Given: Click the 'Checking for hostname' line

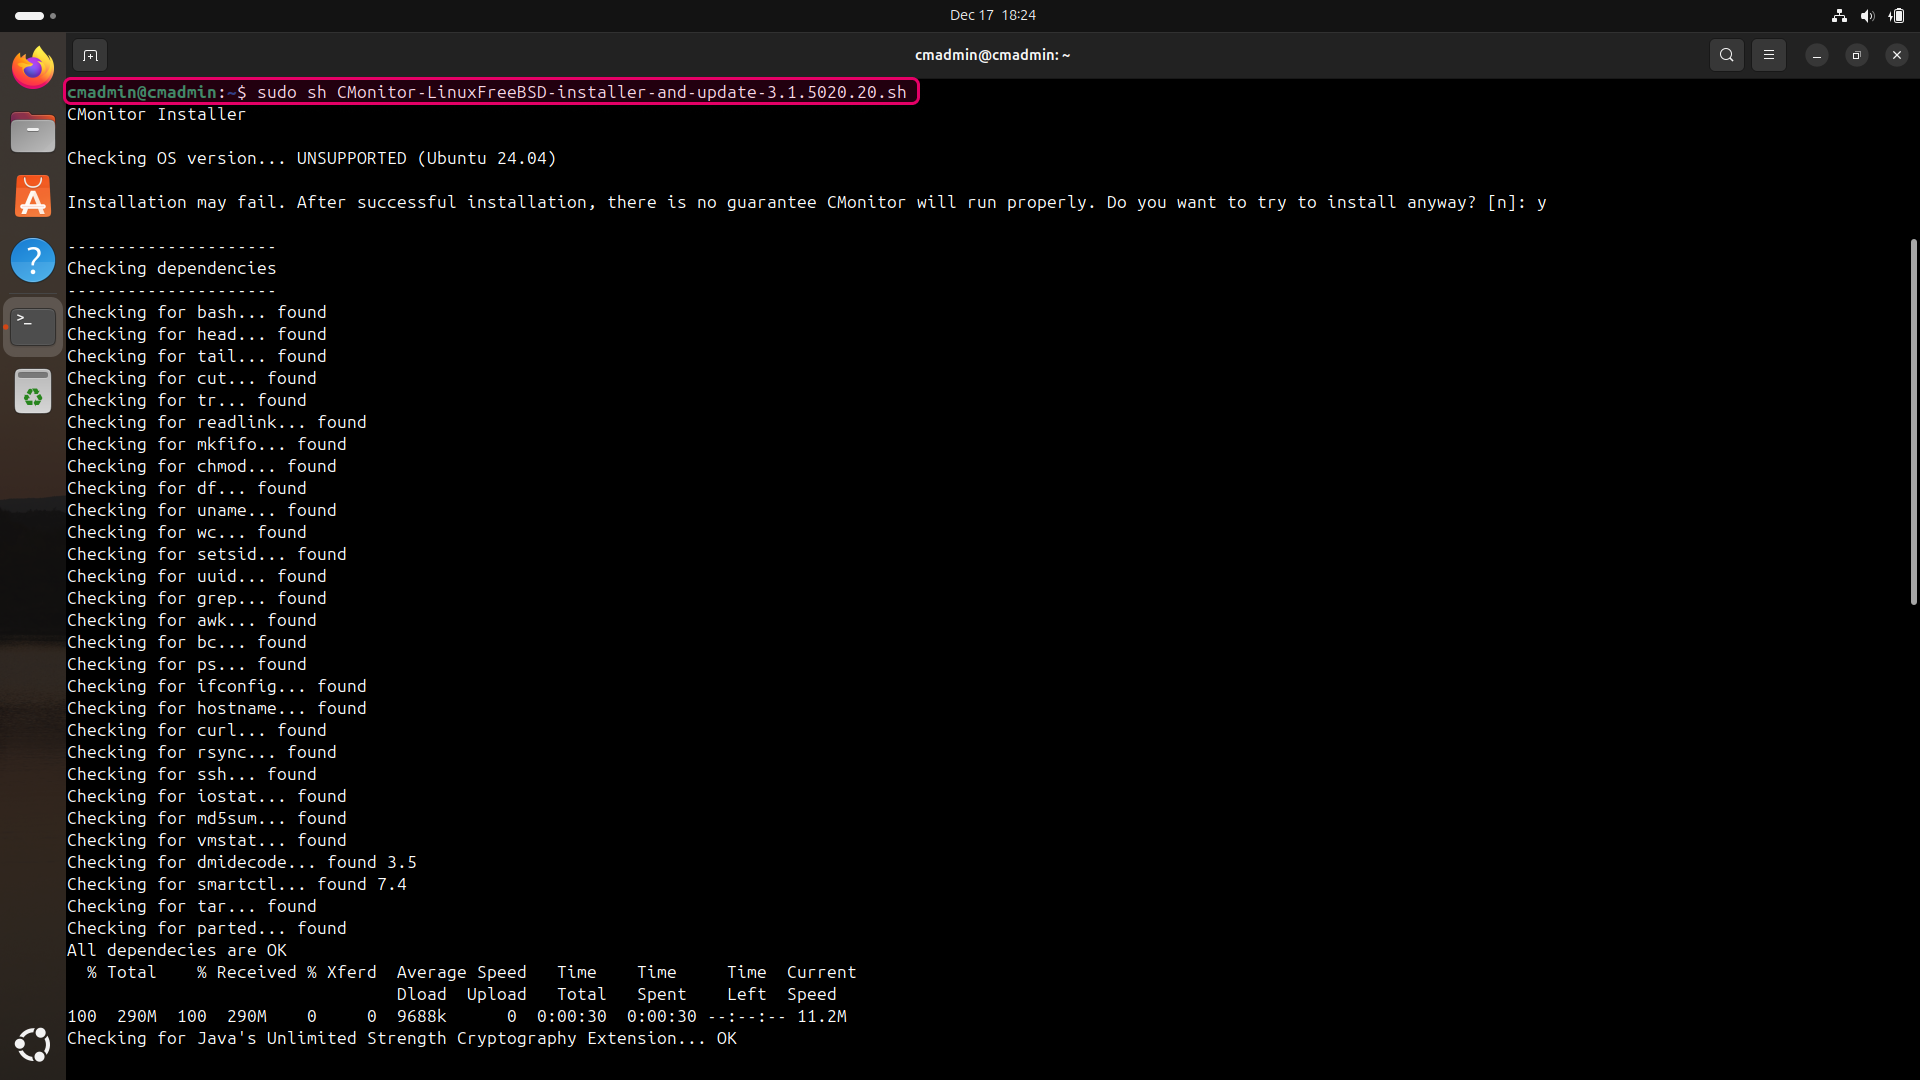Looking at the screenshot, I should [216, 708].
